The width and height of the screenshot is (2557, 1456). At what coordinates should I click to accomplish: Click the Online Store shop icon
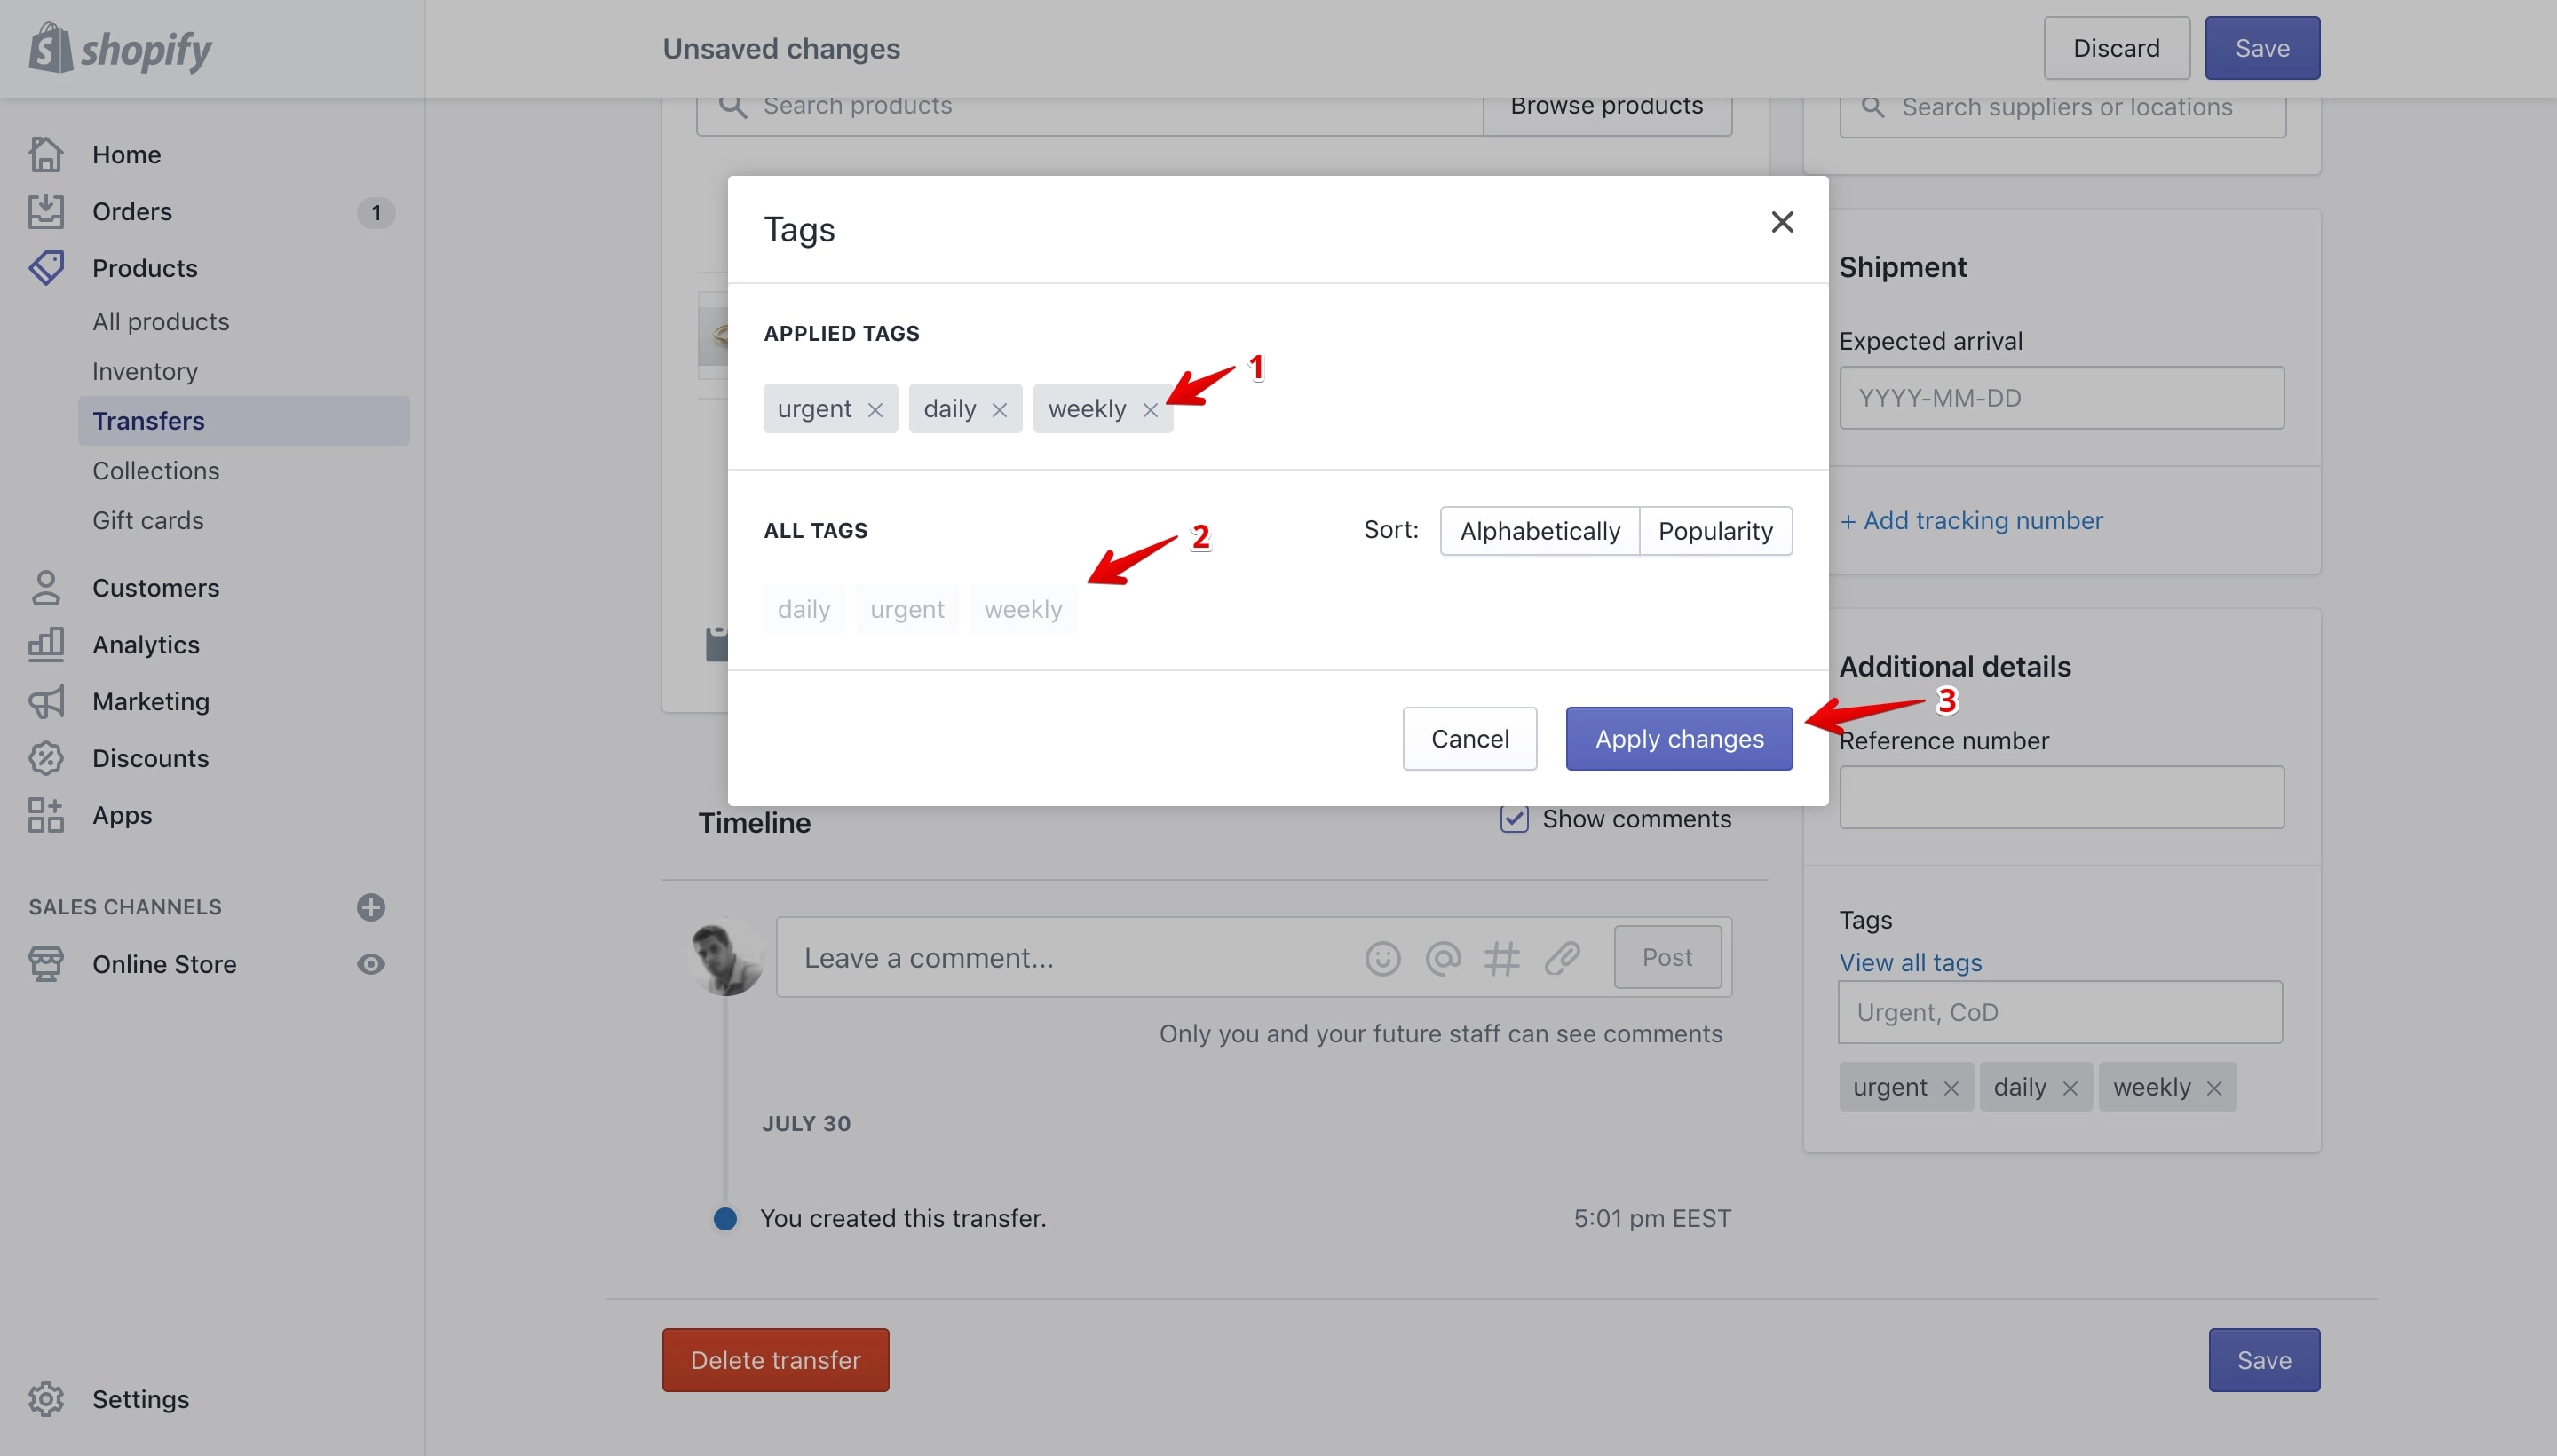click(46, 964)
